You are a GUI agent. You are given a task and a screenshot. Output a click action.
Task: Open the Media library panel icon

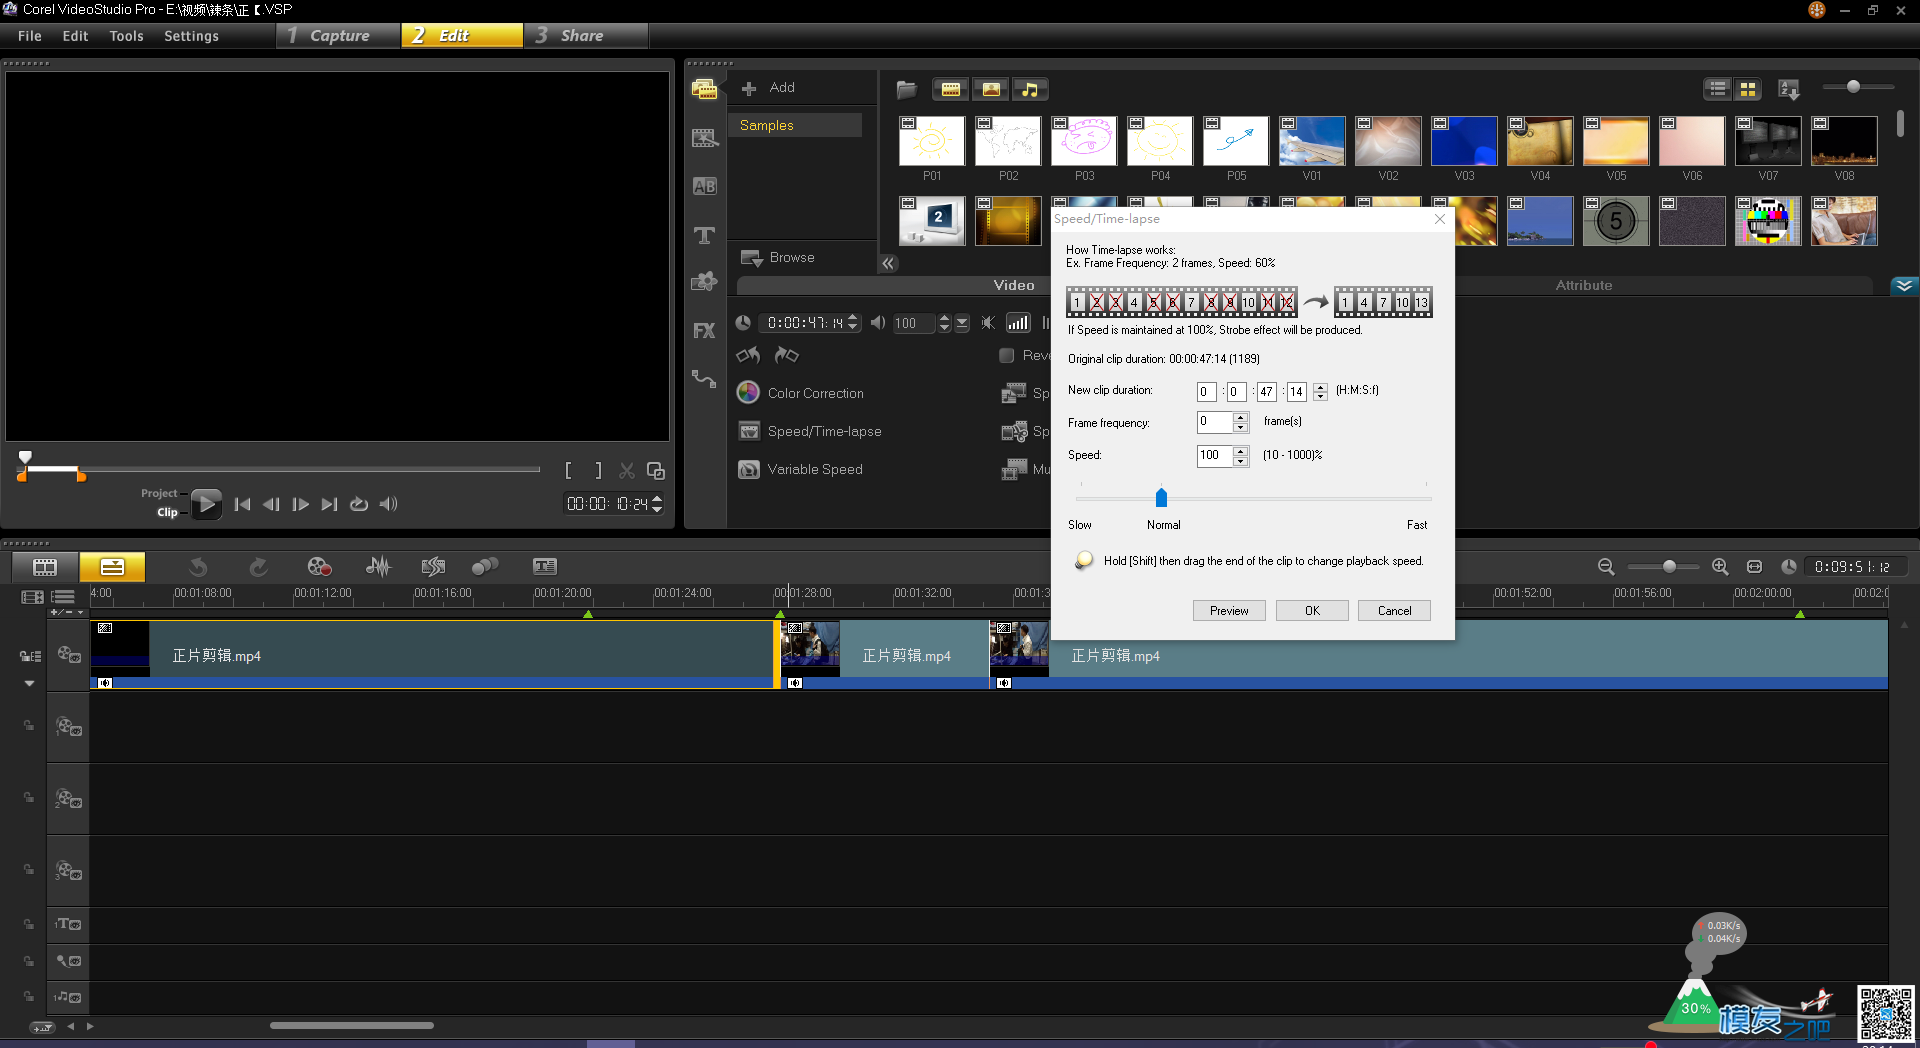(704, 89)
